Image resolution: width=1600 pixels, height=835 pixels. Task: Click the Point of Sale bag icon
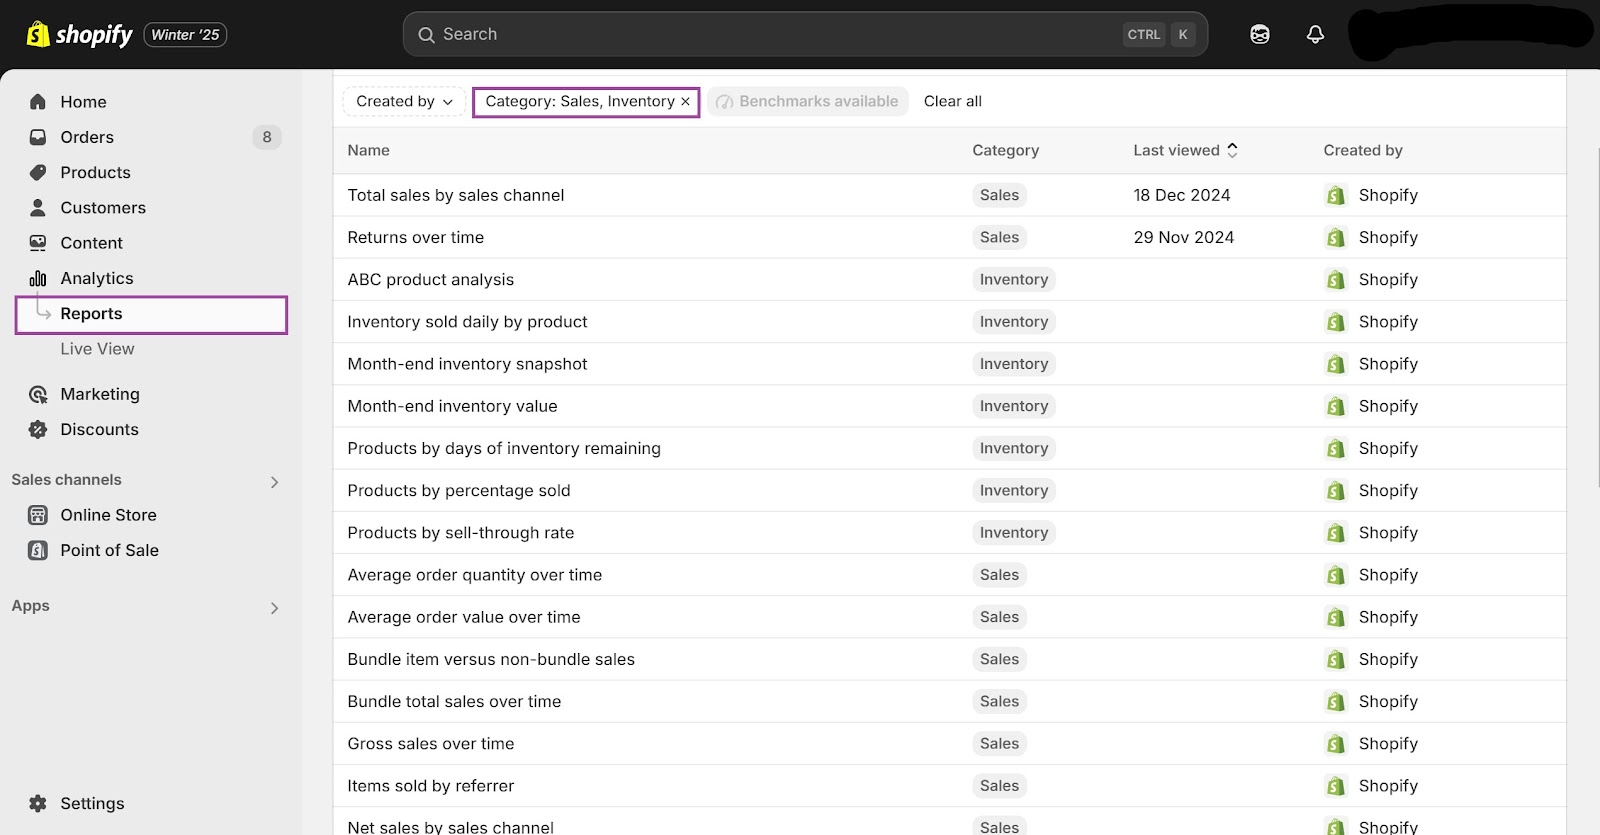point(38,550)
